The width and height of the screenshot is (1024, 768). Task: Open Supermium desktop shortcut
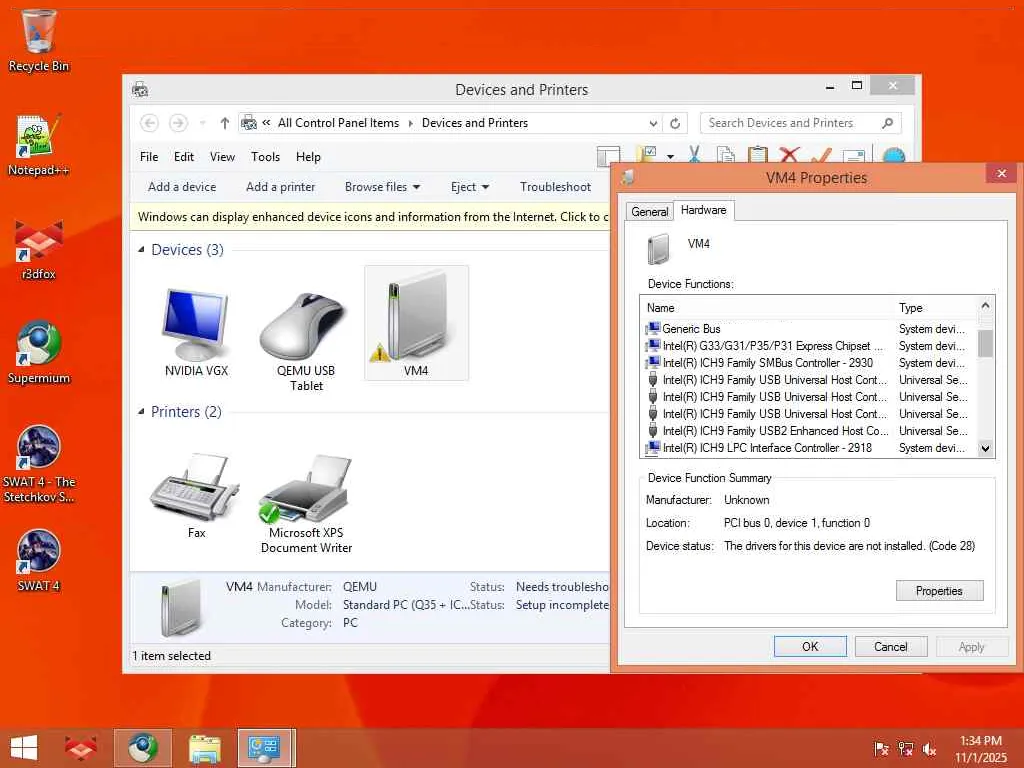[39, 353]
